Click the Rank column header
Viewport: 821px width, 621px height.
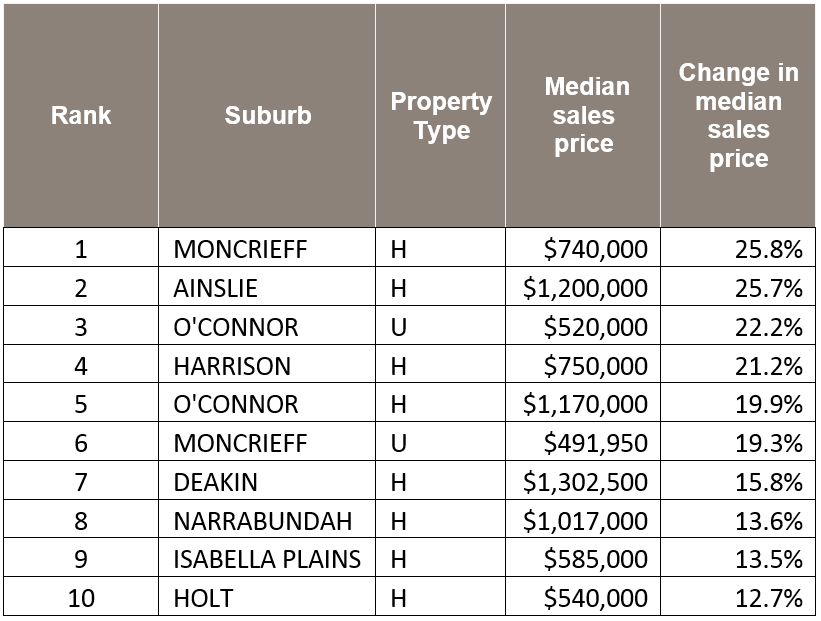coord(81,115)
